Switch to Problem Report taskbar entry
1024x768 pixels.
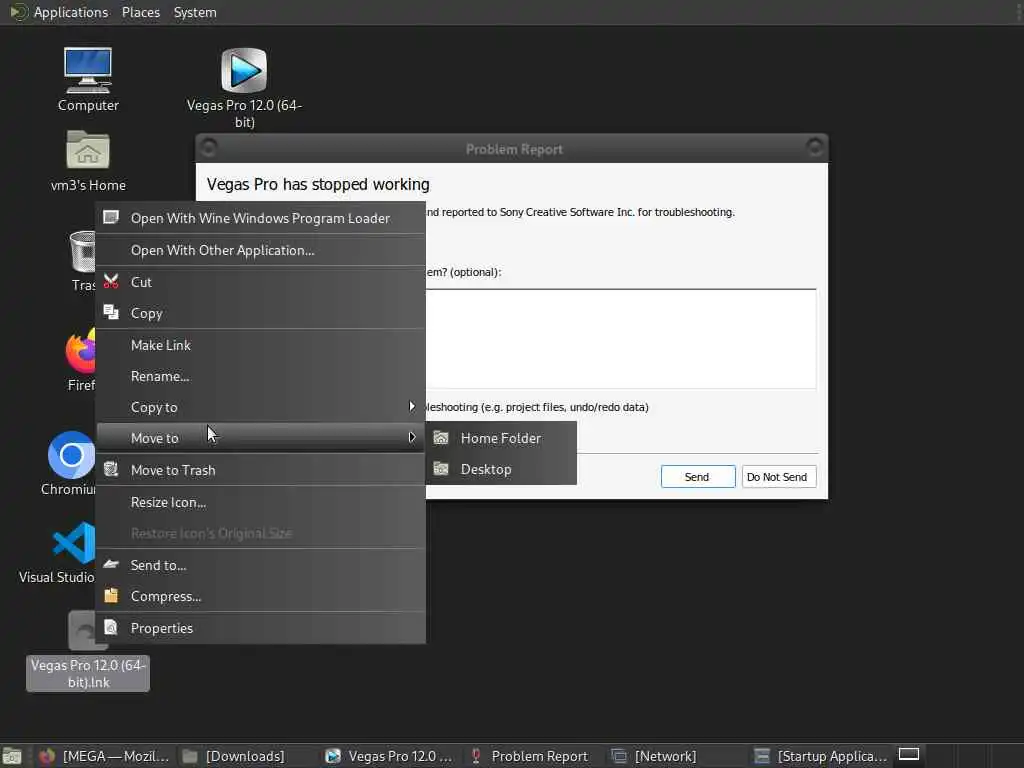tap(530, 756)
